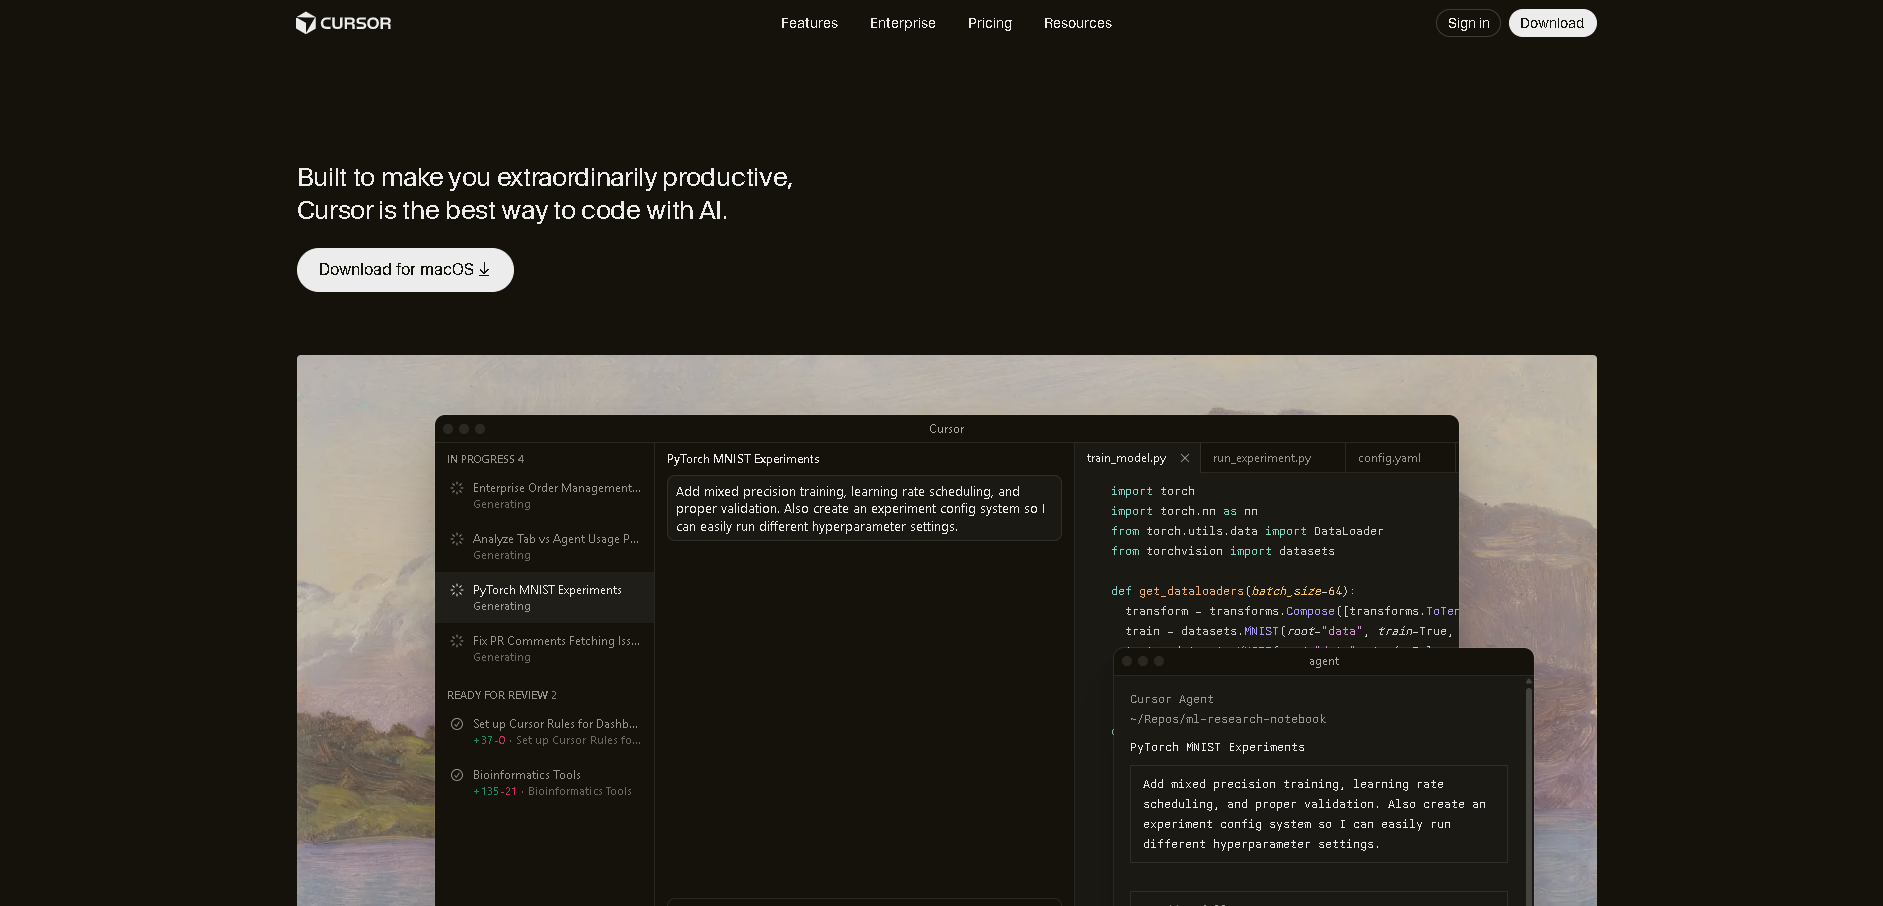1883x906 pixels.
Task: Open the Resources menu
Action: (x=1077, y=23)
